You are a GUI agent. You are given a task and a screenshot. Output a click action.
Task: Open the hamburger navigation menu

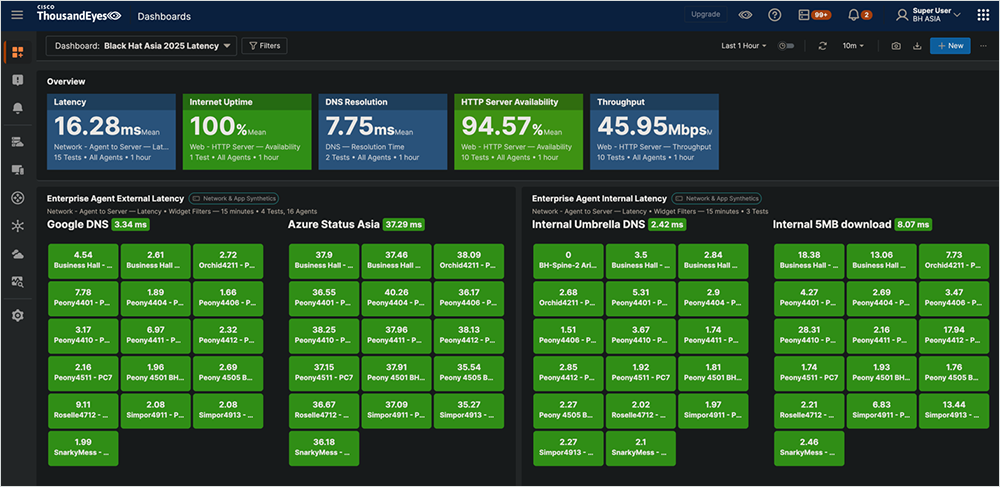[17, 16]
